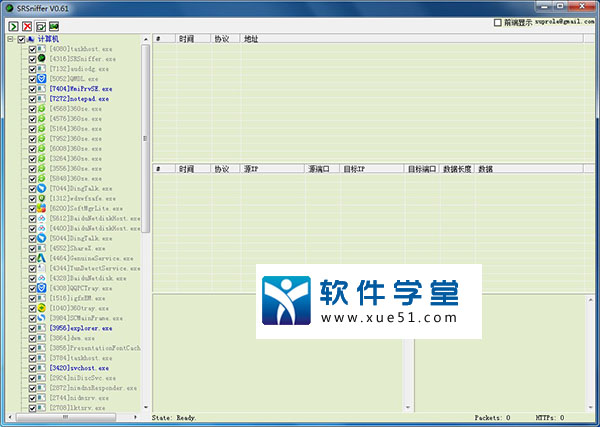This screenshot has width=600, height=427.
Task: Start capture with the green arrow toolbar icon
Action: point(13,26)
